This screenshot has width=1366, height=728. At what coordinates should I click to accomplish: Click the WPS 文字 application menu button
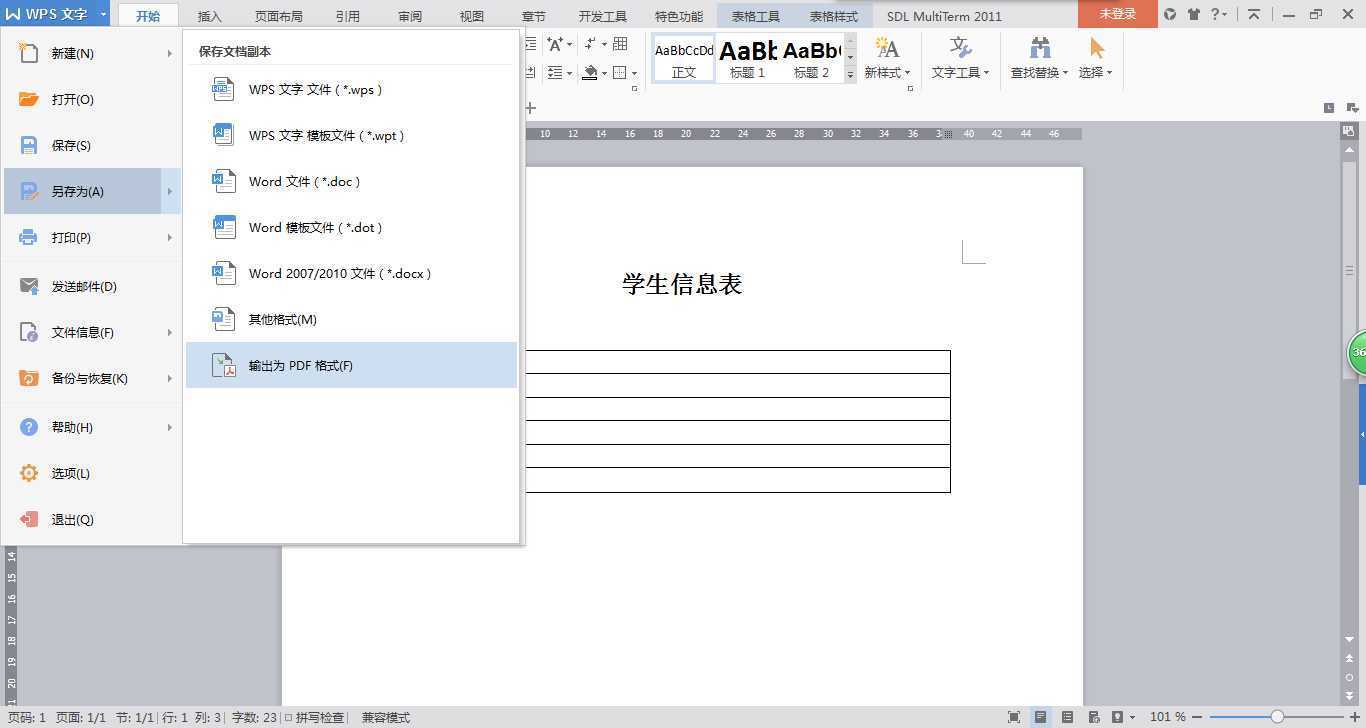pyautogui.click(x=47, y=14)
